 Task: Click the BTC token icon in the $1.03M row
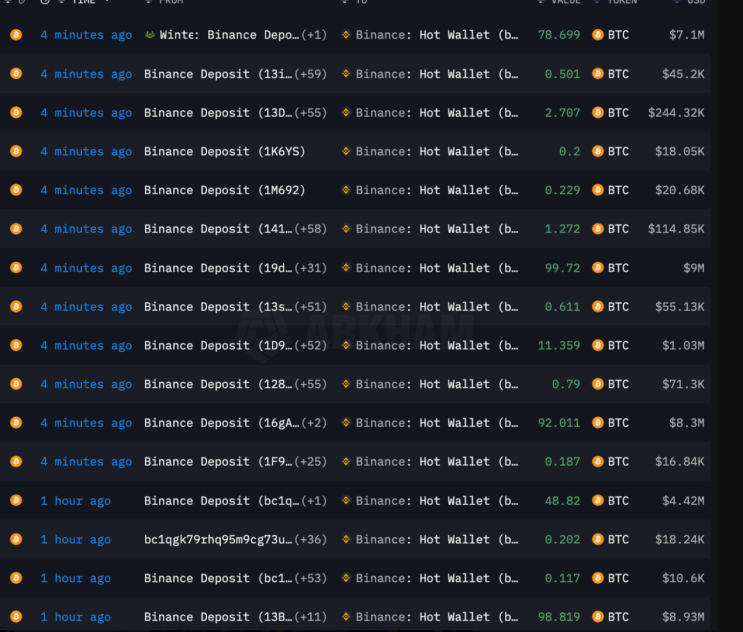coord(598,345)
